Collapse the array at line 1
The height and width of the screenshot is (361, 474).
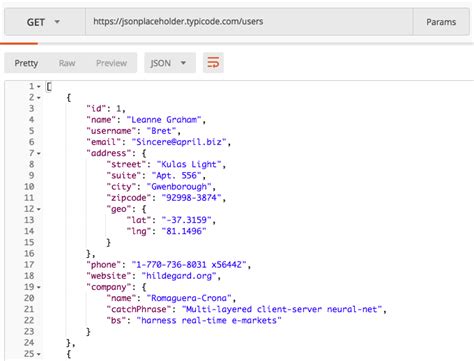tap(39, 87)
